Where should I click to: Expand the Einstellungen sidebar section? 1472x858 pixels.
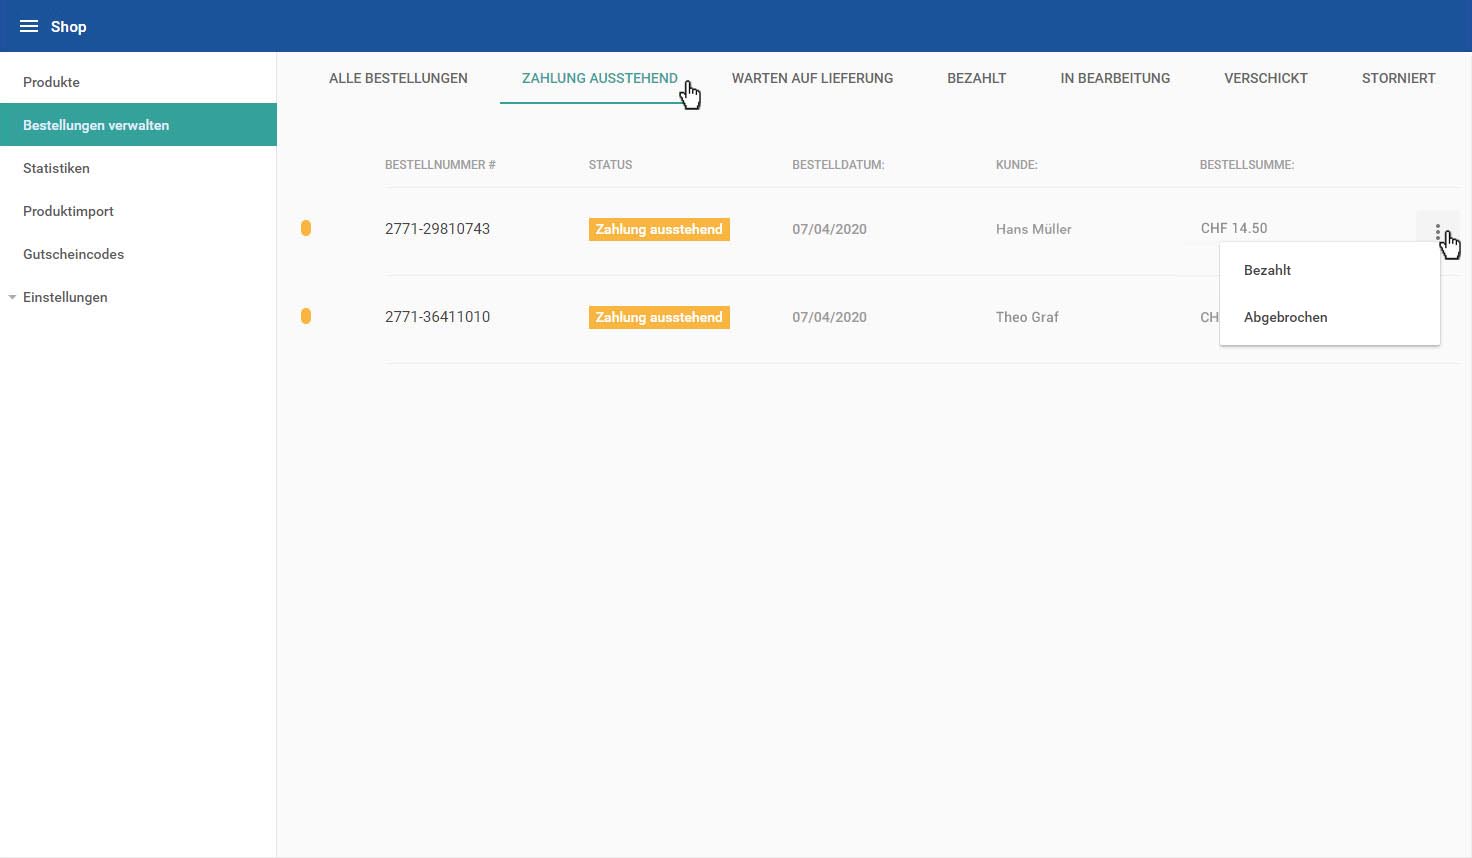click(12, 297)
